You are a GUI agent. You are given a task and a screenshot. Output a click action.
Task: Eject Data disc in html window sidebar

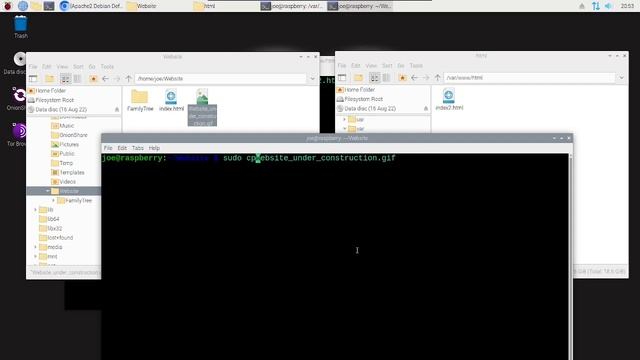click(426, 108)
